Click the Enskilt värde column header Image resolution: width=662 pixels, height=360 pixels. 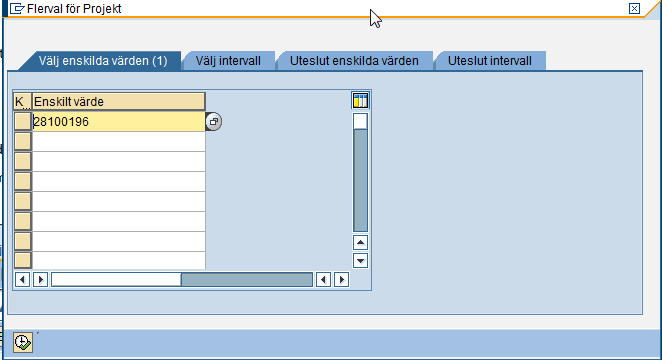(x=119, y=102)
